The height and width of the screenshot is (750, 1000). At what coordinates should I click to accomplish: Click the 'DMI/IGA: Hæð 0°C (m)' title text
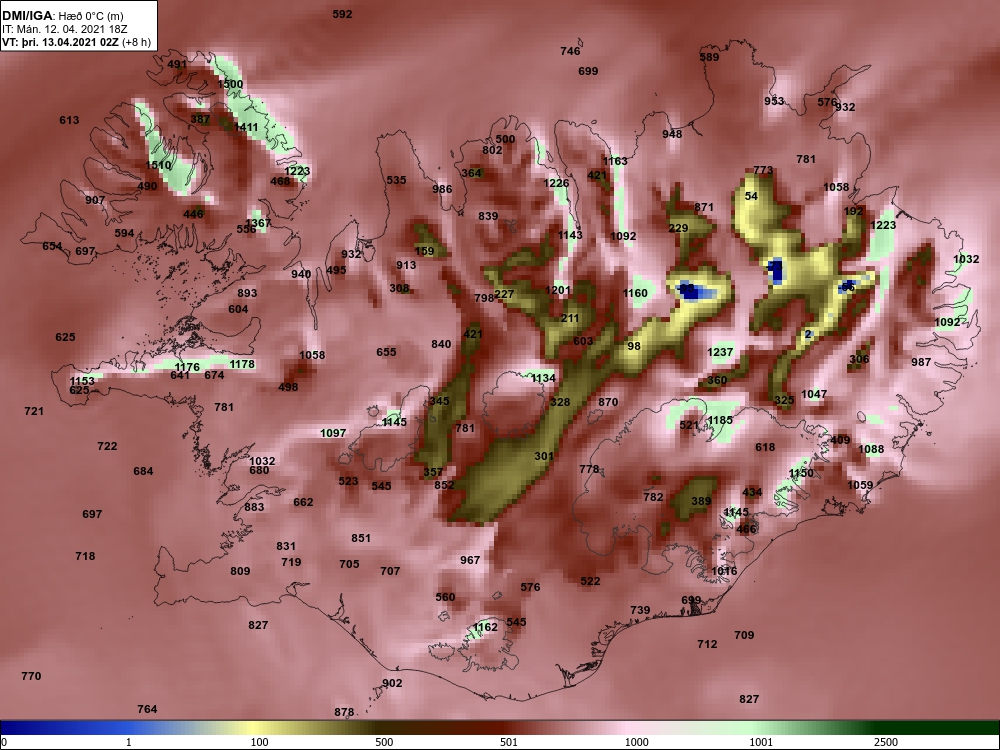(x=62, y=16)
